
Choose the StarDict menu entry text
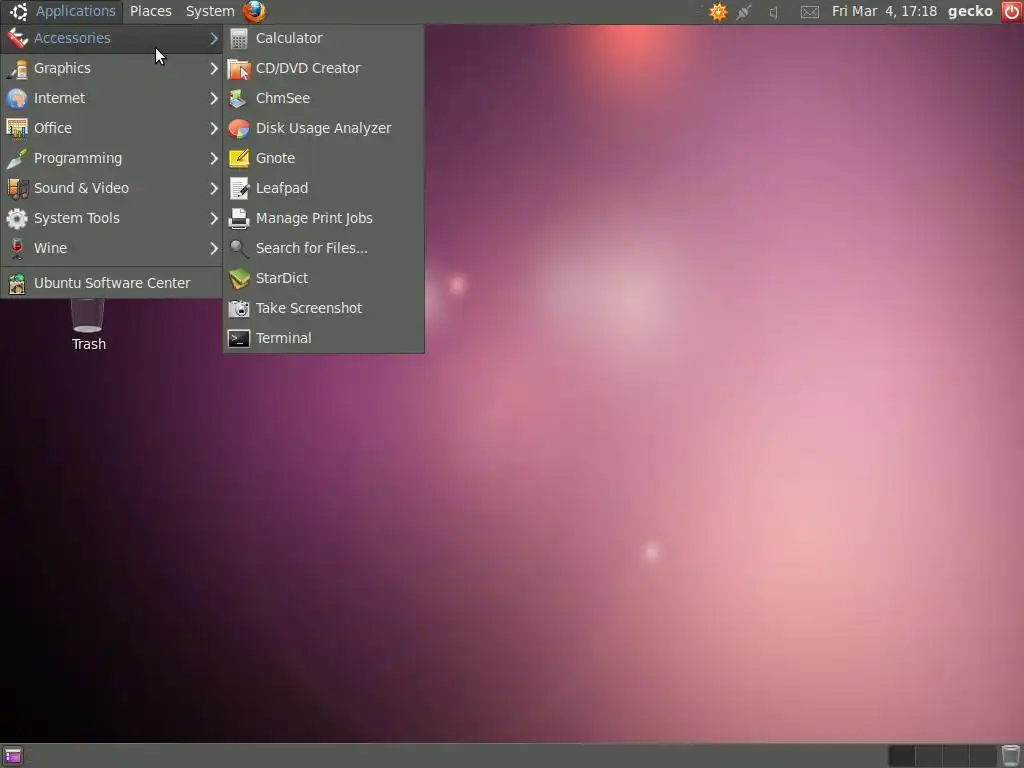click(281, 278)
